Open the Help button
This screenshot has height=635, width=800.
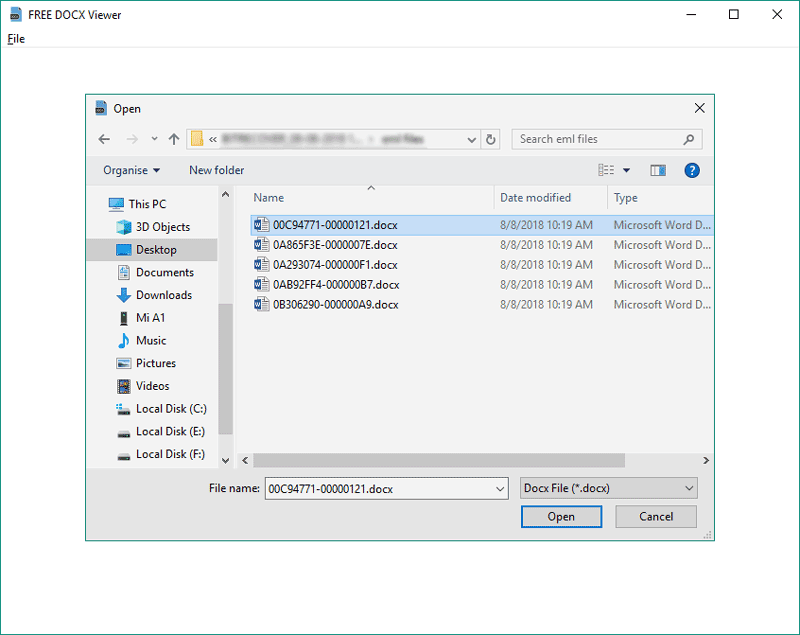692,170
